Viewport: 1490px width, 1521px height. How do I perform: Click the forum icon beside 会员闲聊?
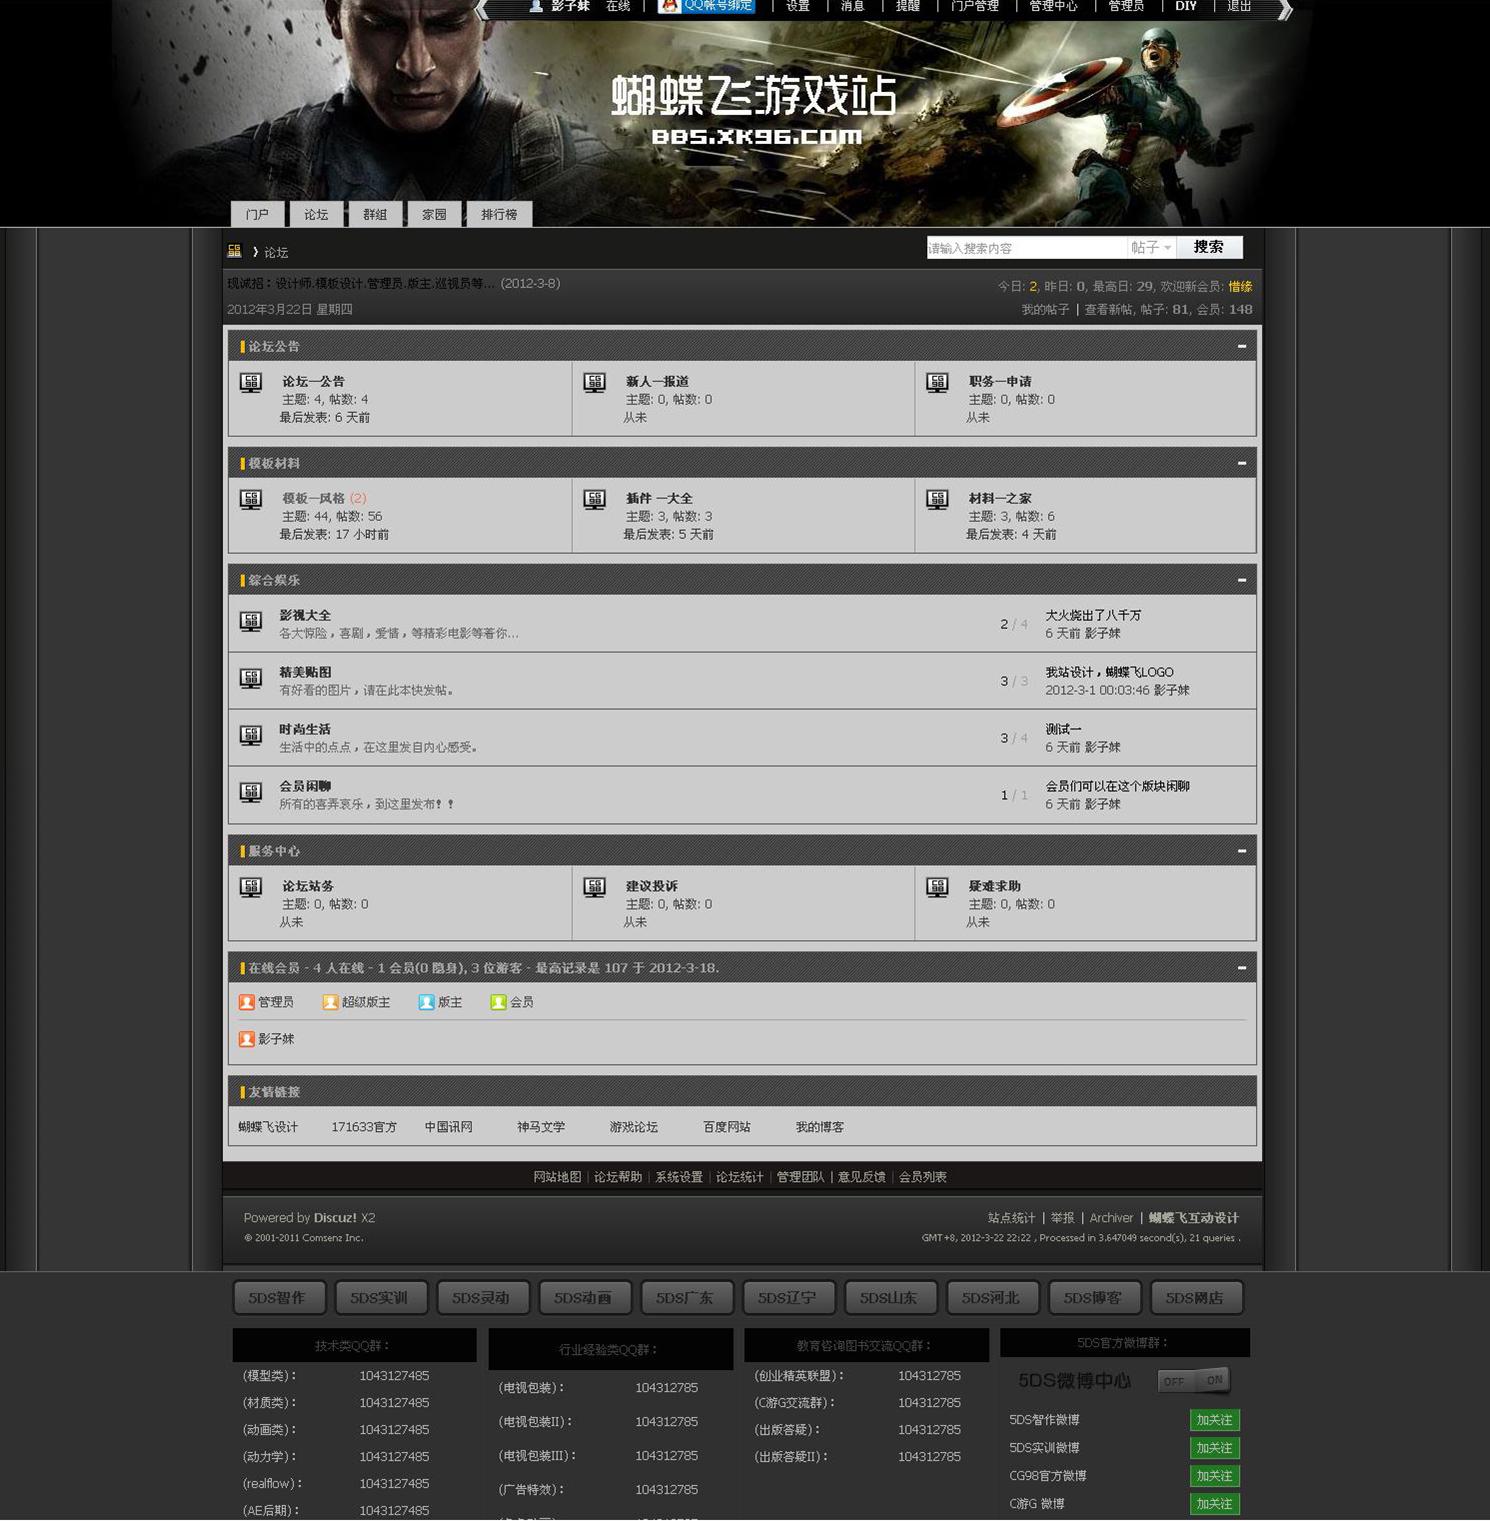coord(251,793)
